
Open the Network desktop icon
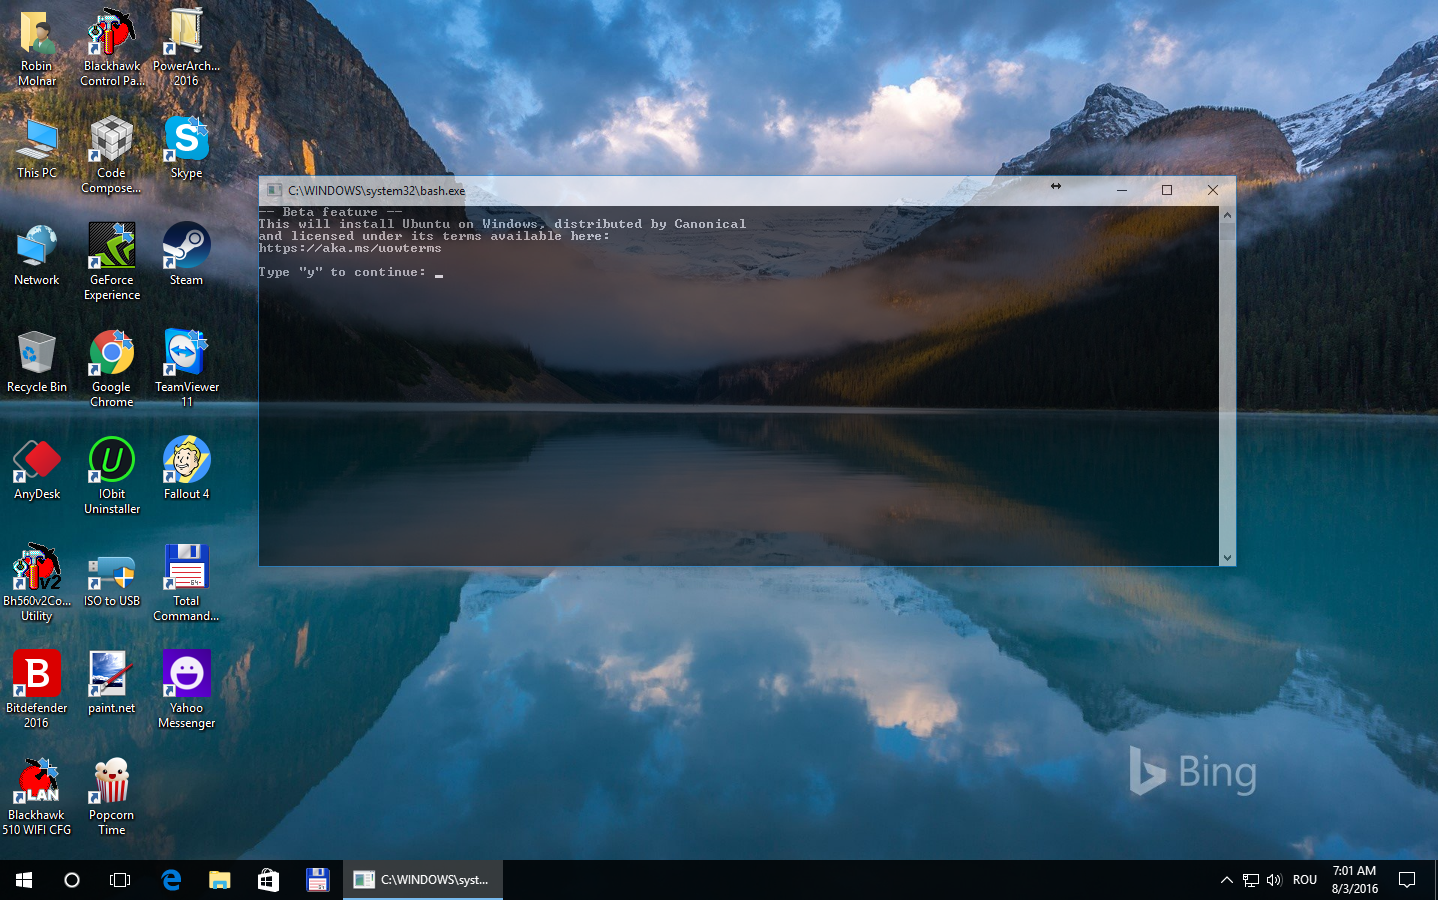[x=37, y=255]
